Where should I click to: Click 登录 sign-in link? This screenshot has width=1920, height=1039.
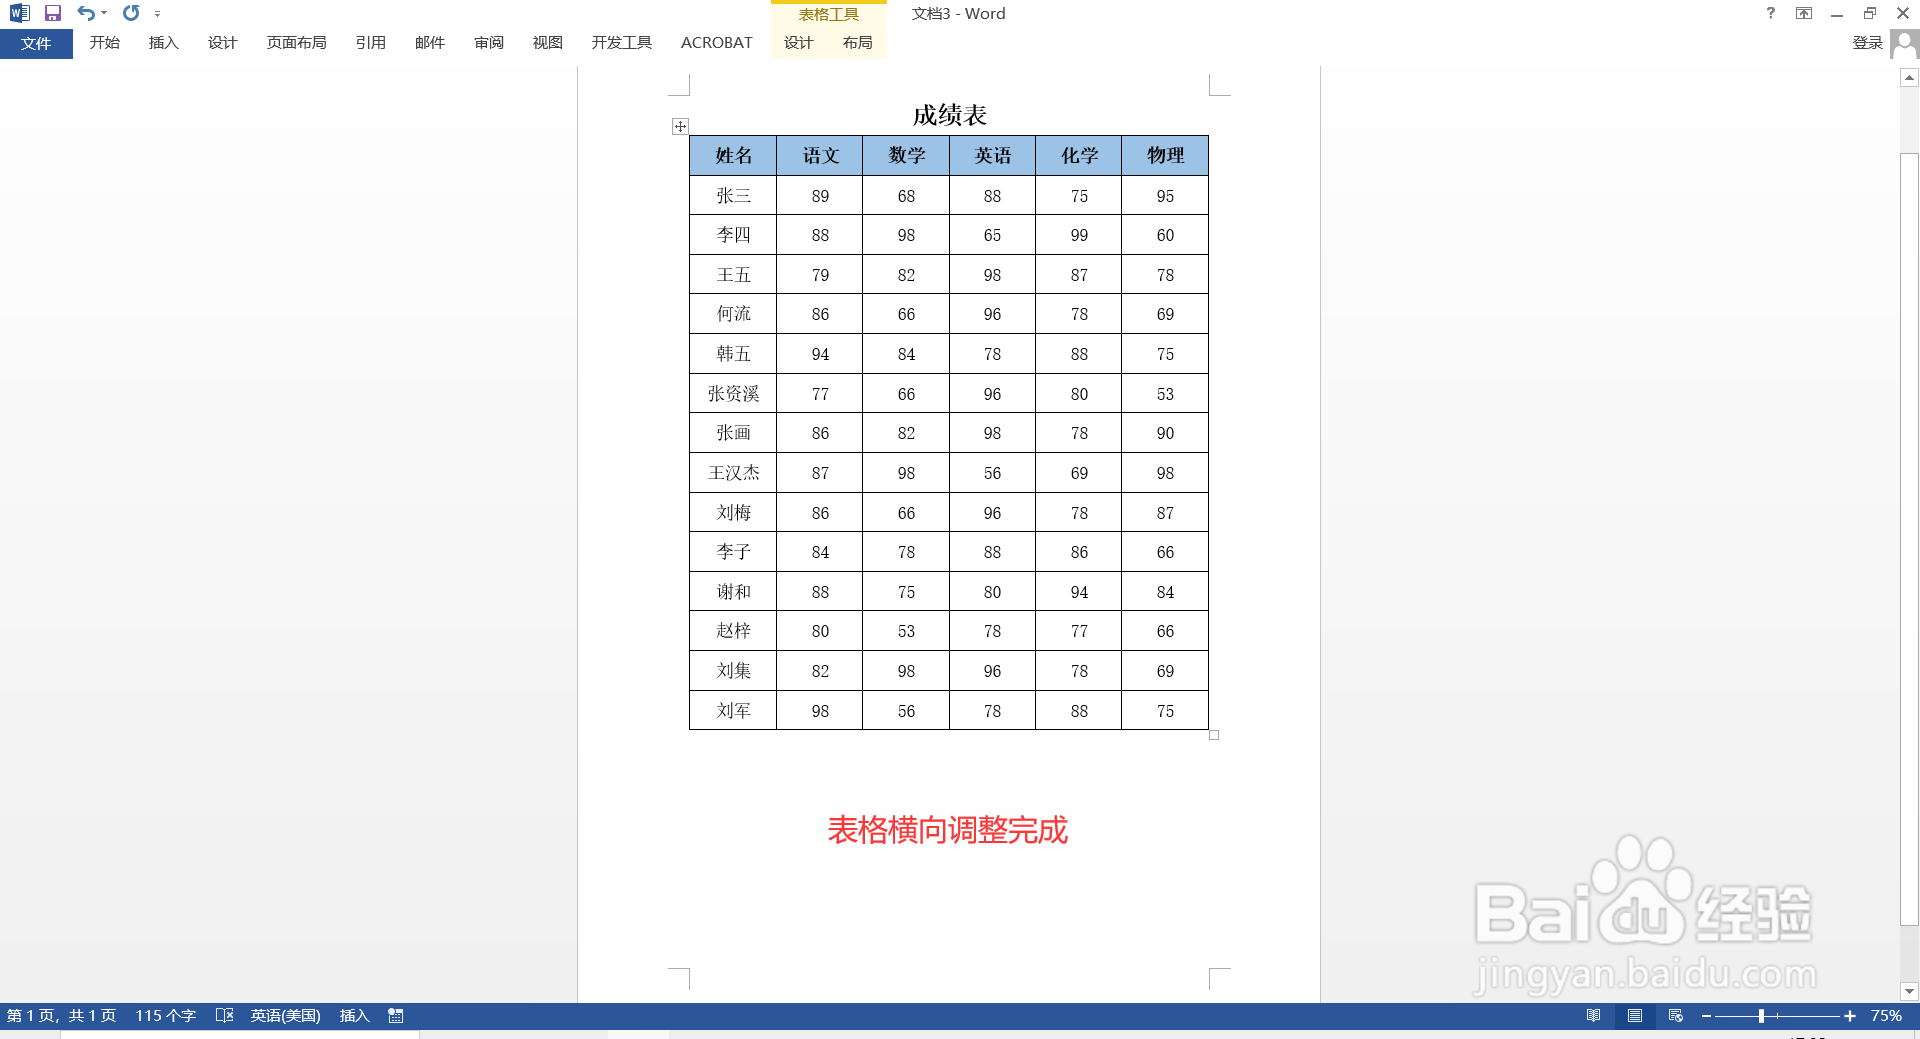click(1867, 43)
